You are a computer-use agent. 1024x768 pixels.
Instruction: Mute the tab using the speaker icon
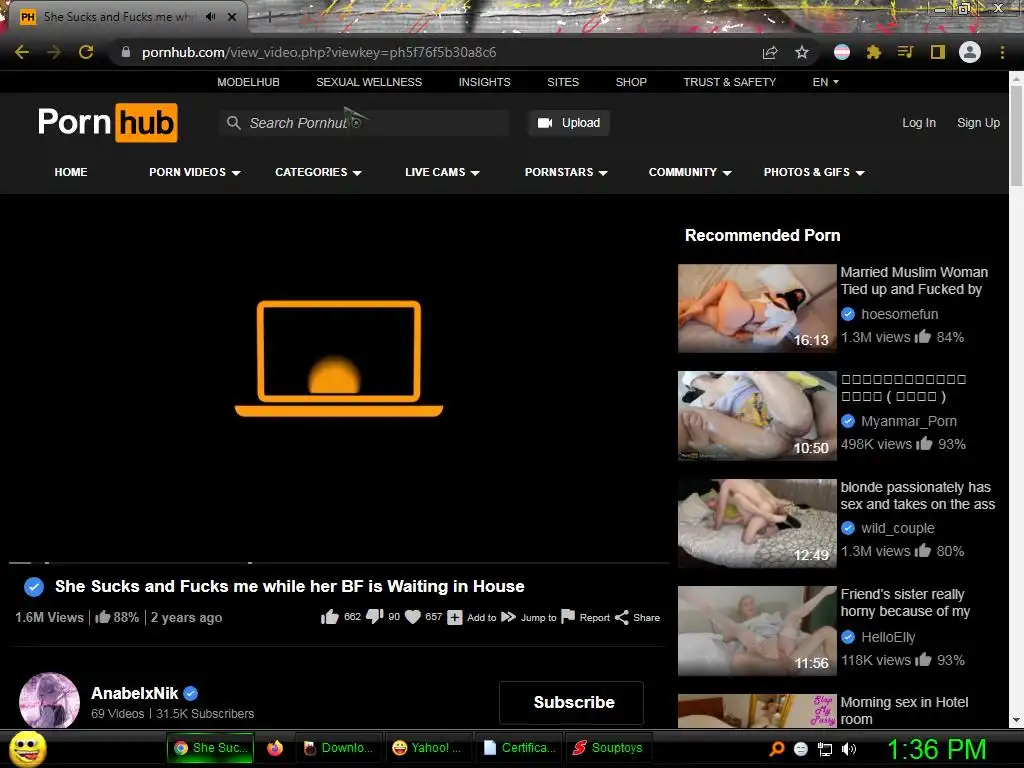click(x=210, y=17)
